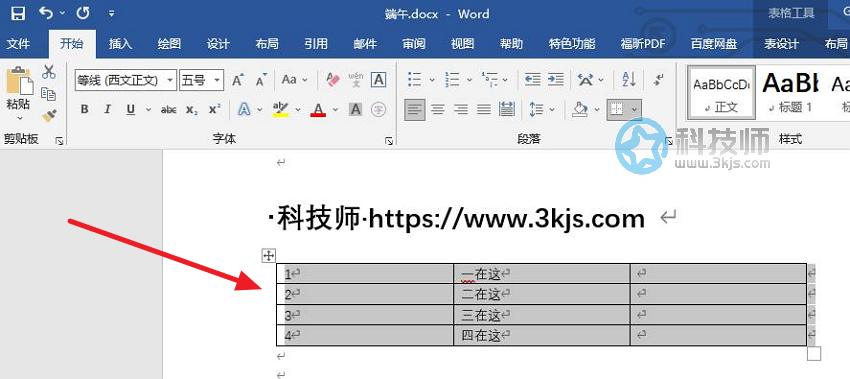Viewport: 850px width, 379px height.
Task: Align text right
Action: click(461, 110)
